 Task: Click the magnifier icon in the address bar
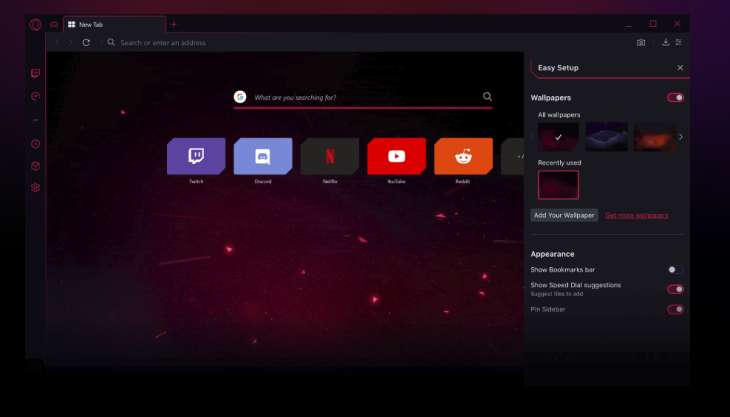point(111,42)
